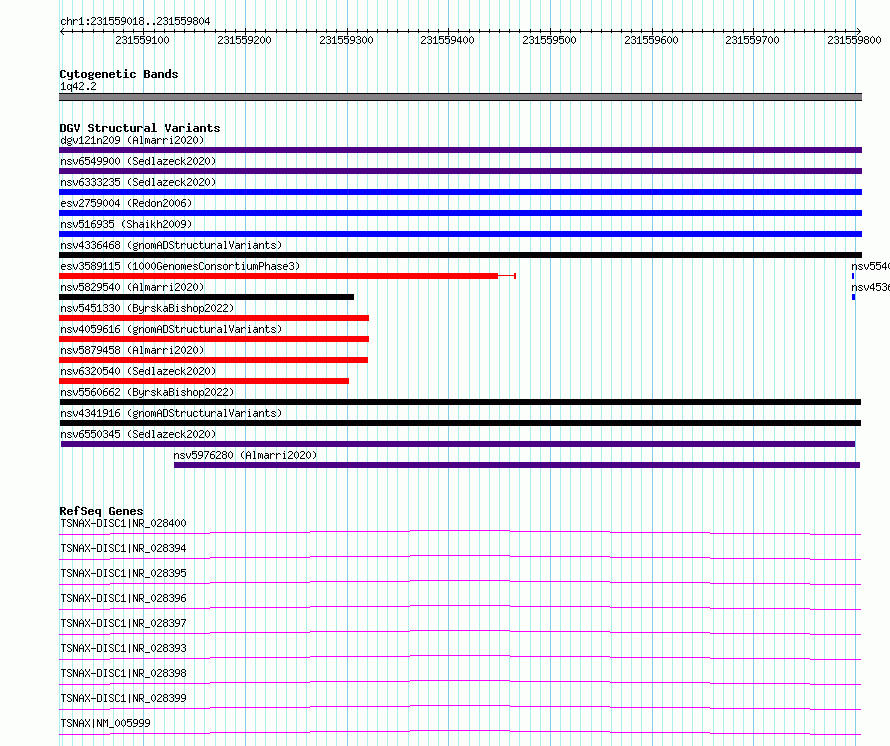Screen dimensions: 890x746
Task: Select the nsv5976280 purple variant bar
Action: click(x=517, y=465)
